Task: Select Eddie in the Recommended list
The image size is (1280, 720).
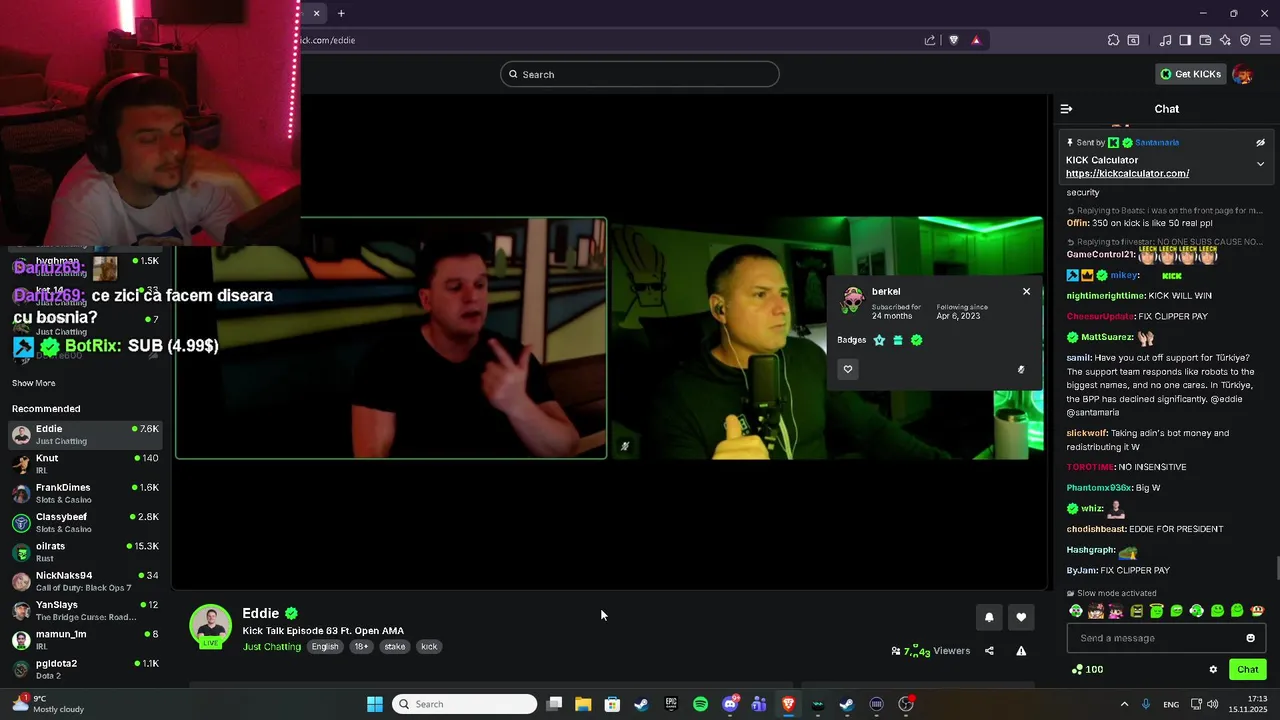Action: (x=85, y=435)
